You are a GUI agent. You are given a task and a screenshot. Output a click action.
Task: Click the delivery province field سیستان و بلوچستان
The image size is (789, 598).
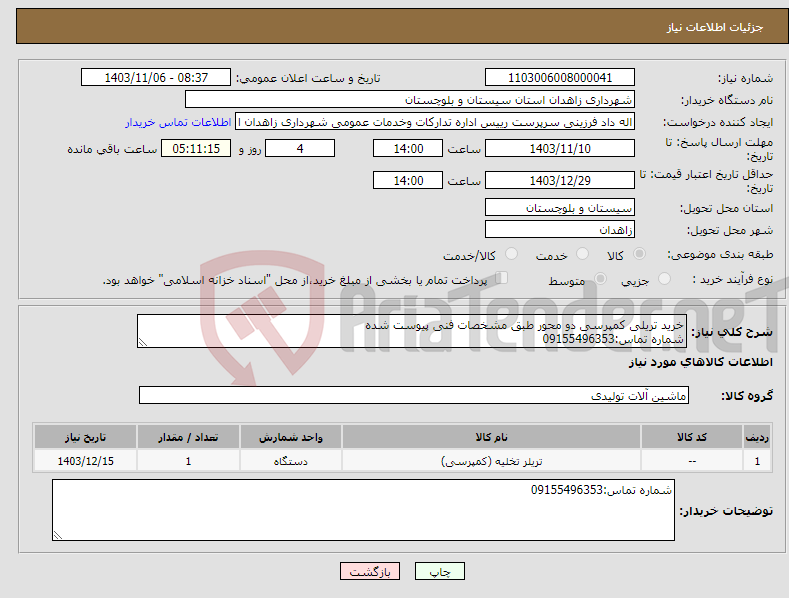tap(560, 207)
